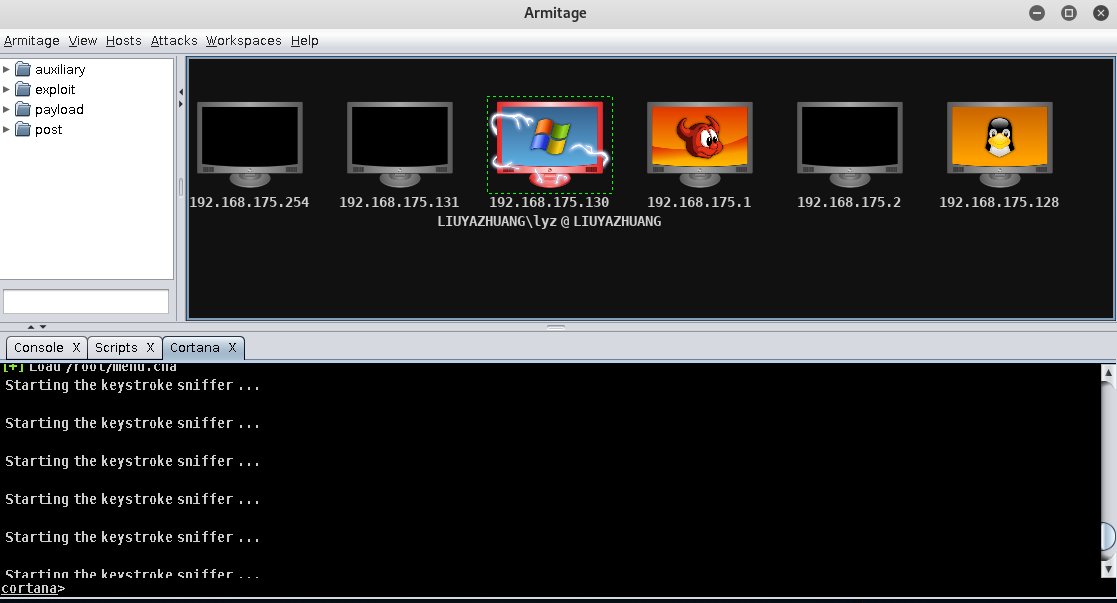
Task: Close the Console tab
Action: [x=76, y=347]
